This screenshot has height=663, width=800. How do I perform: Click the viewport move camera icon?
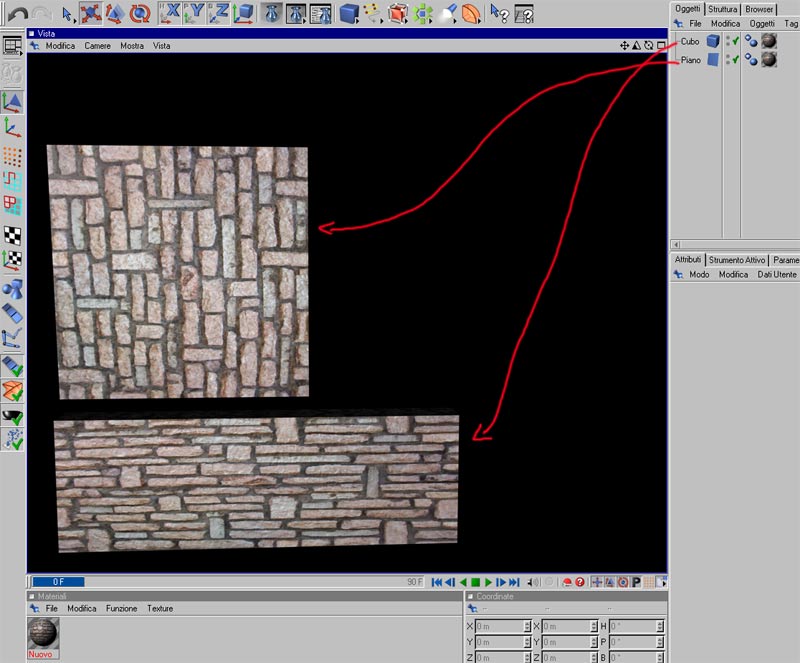[x=624, y=46]
